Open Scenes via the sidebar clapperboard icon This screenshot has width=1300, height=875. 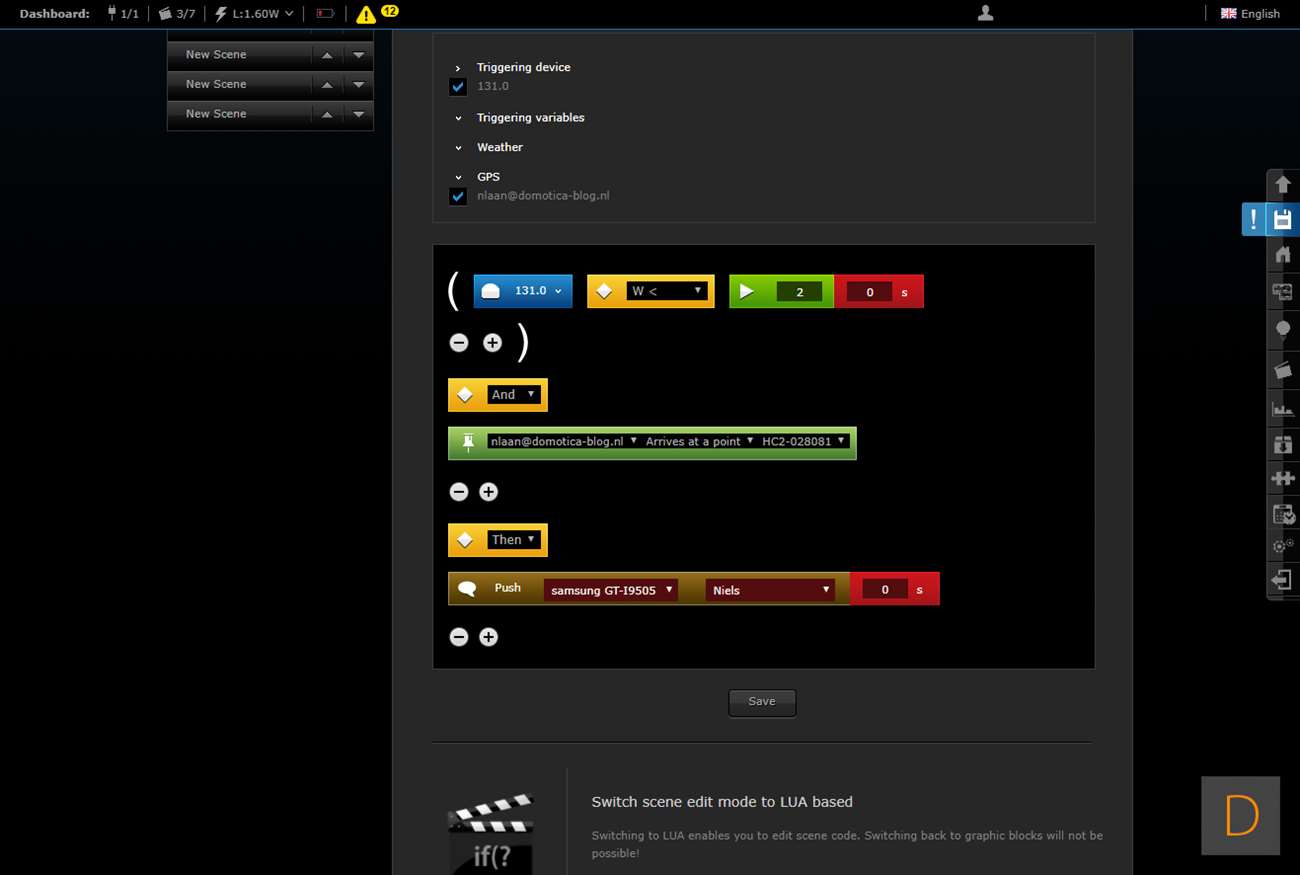pos(1283,370)
